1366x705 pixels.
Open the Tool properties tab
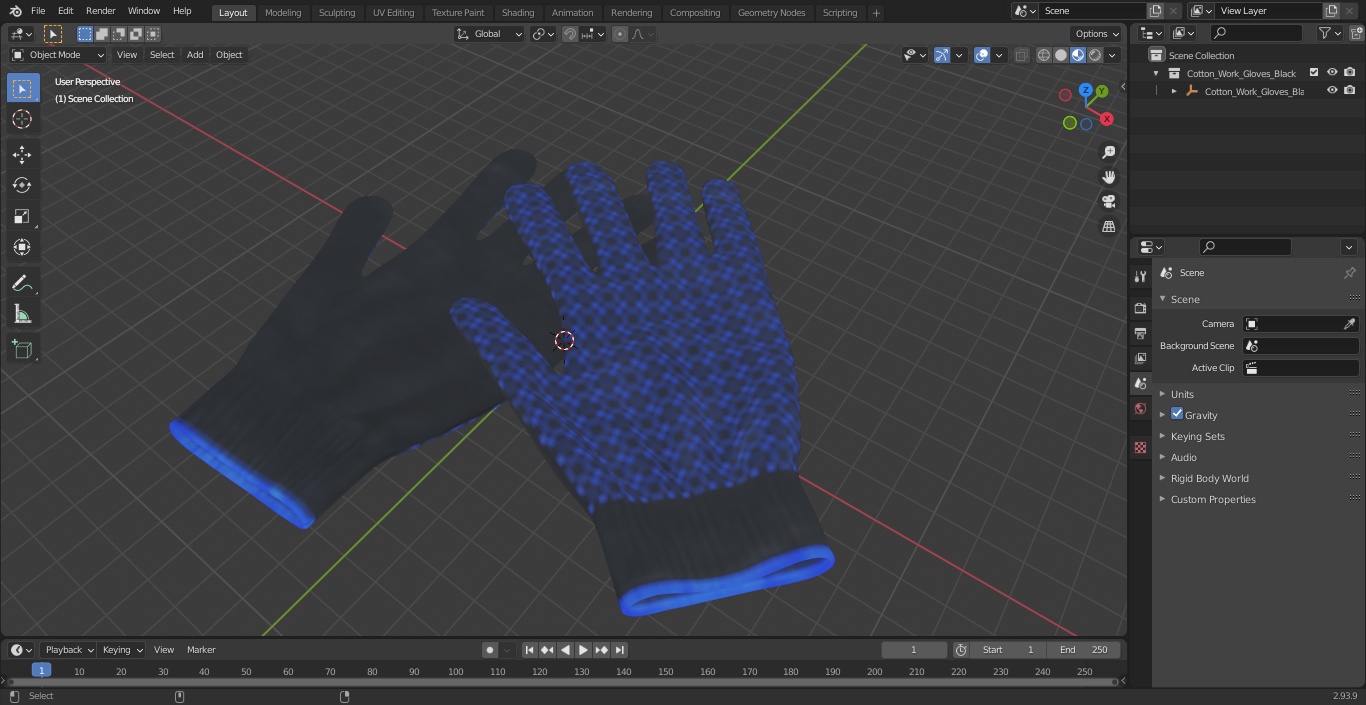(x=1140, y=276)
